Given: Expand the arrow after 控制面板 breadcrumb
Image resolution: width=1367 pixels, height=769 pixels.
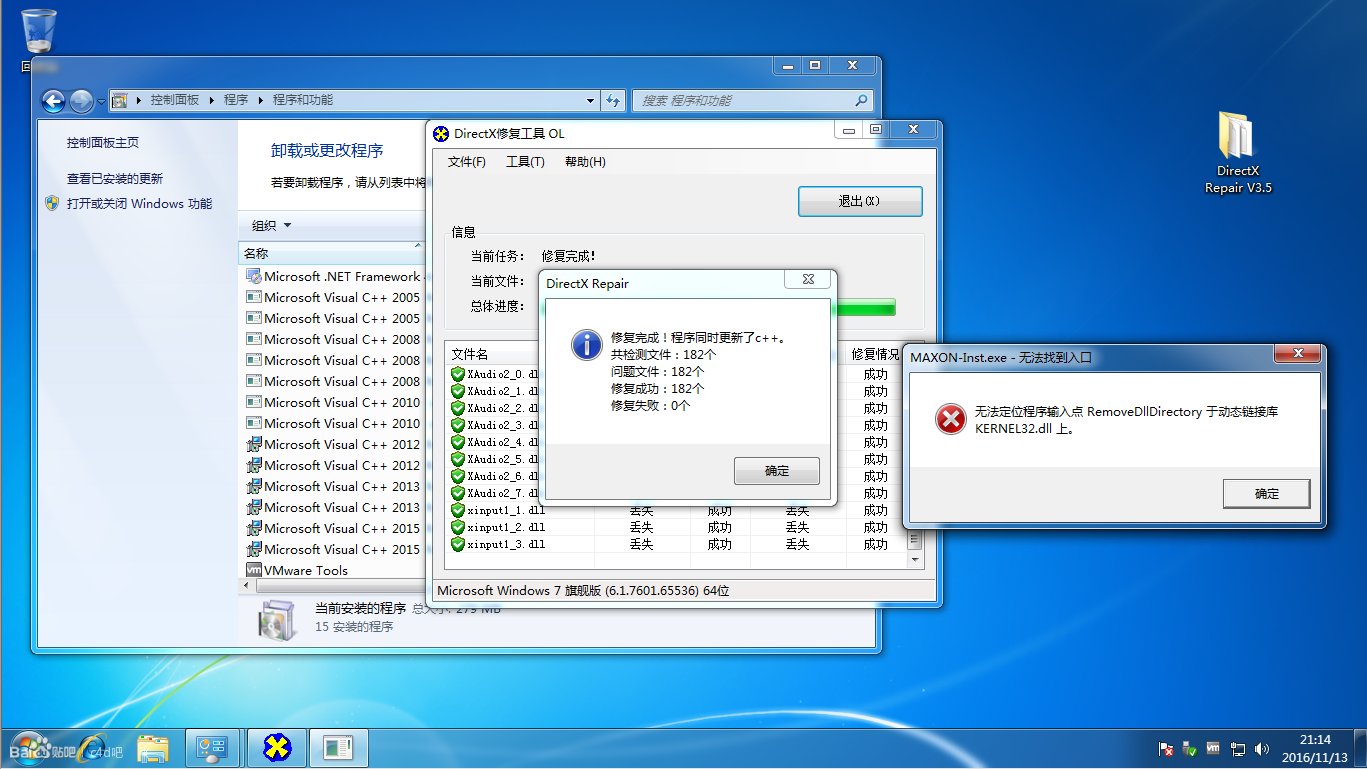Looking at the screenshot, I should click(212, 100).
